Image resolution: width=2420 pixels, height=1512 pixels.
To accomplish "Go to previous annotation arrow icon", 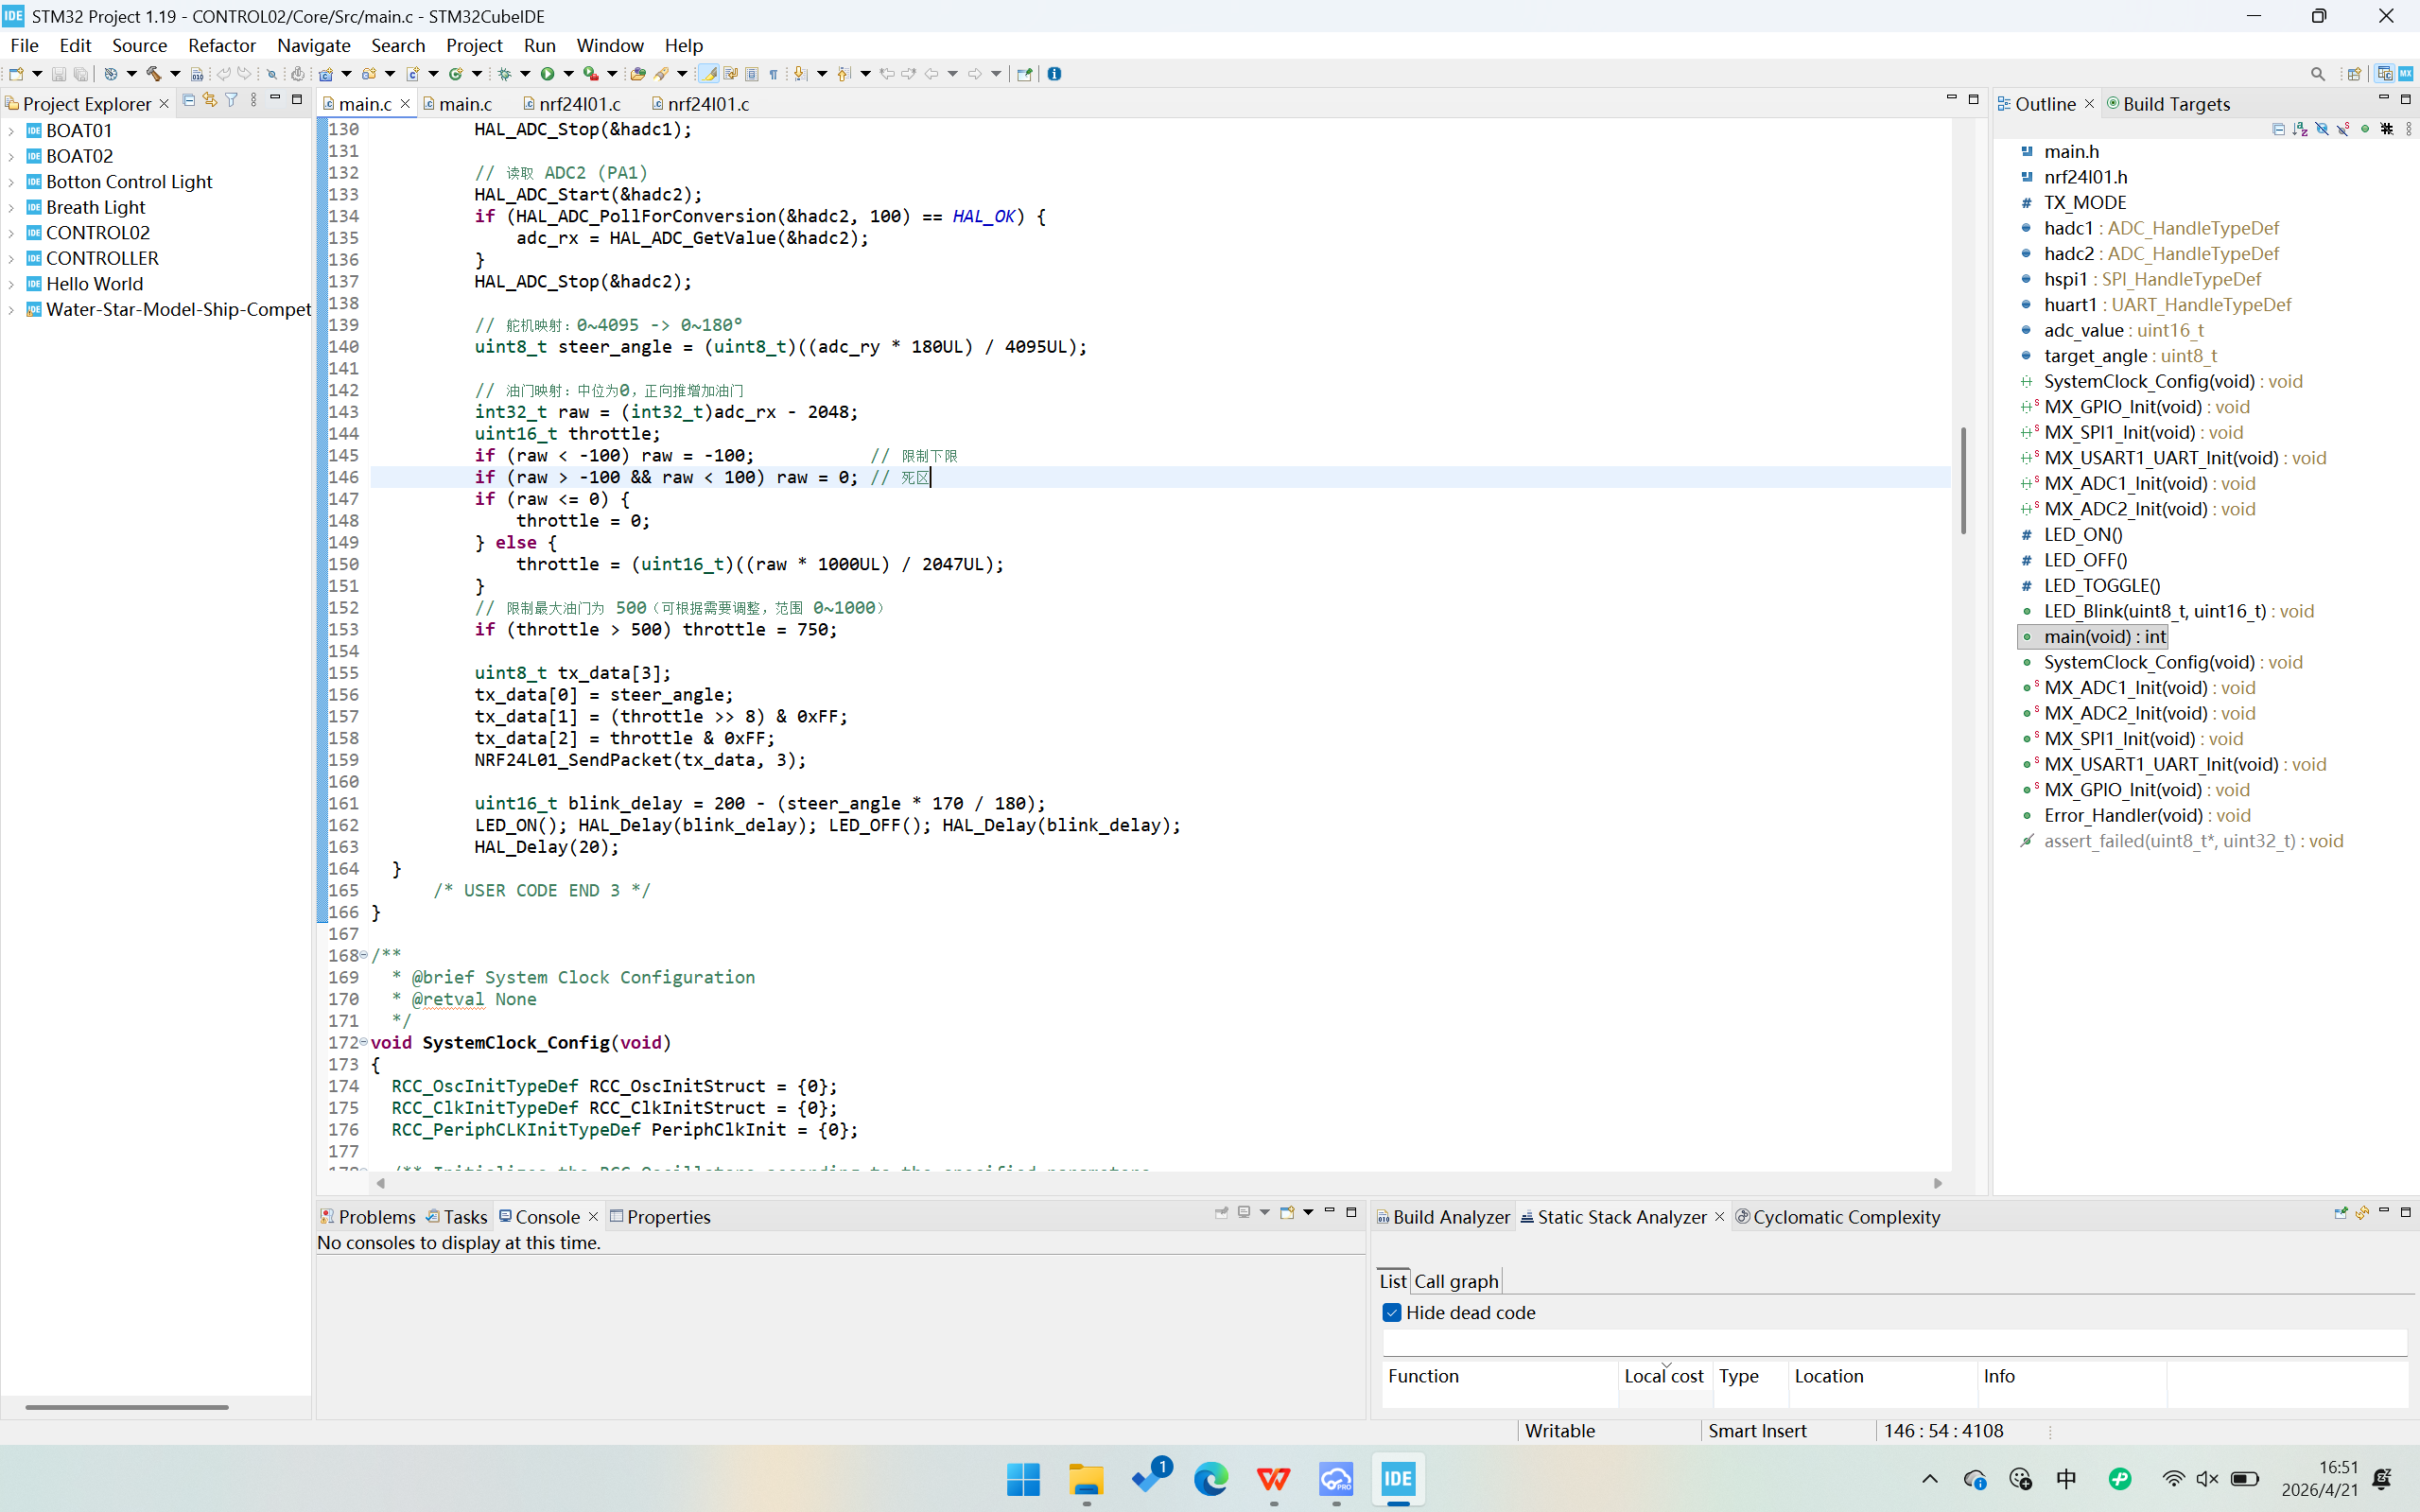I will (x=843, y=74).
